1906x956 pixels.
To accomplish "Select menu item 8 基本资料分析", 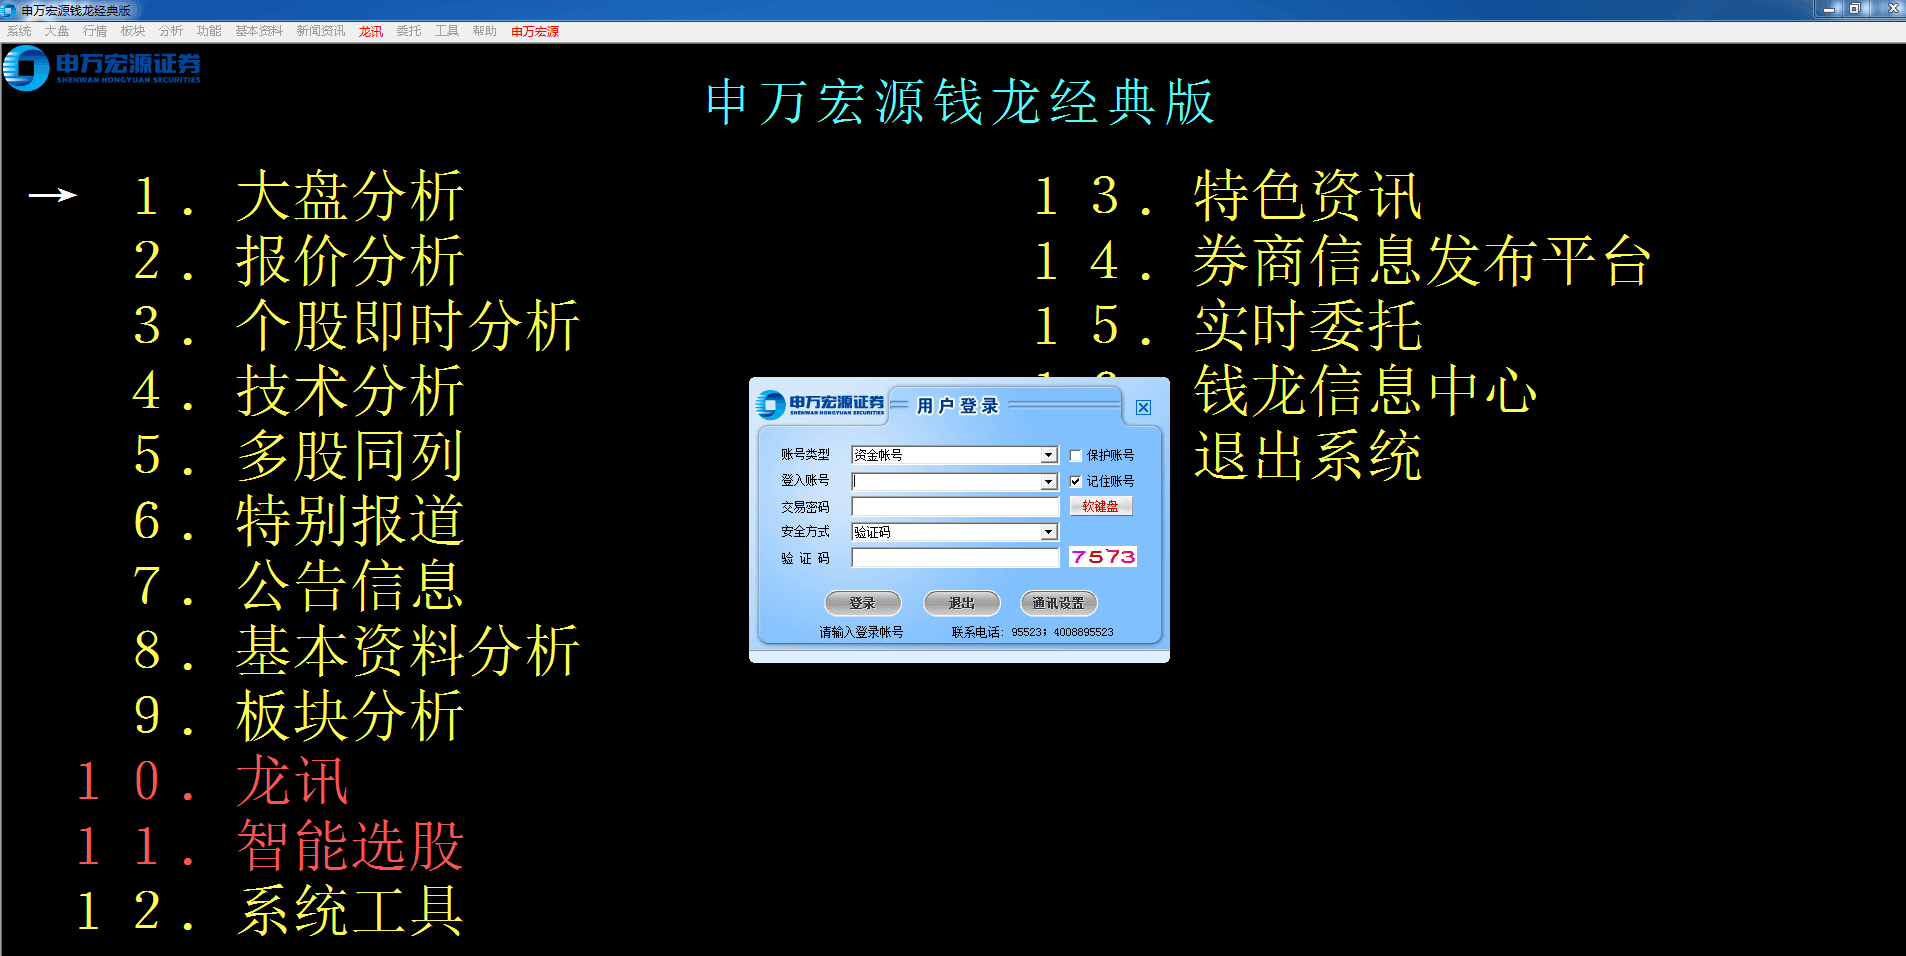I will pos(356,650).
